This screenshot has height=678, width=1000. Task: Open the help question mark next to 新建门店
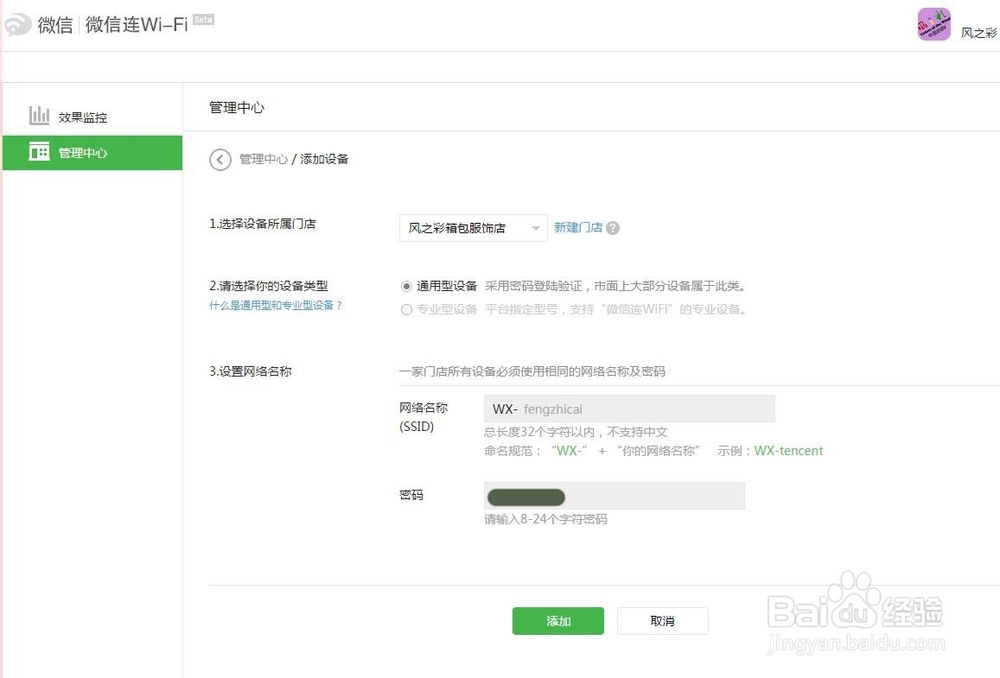pos(612,227)
